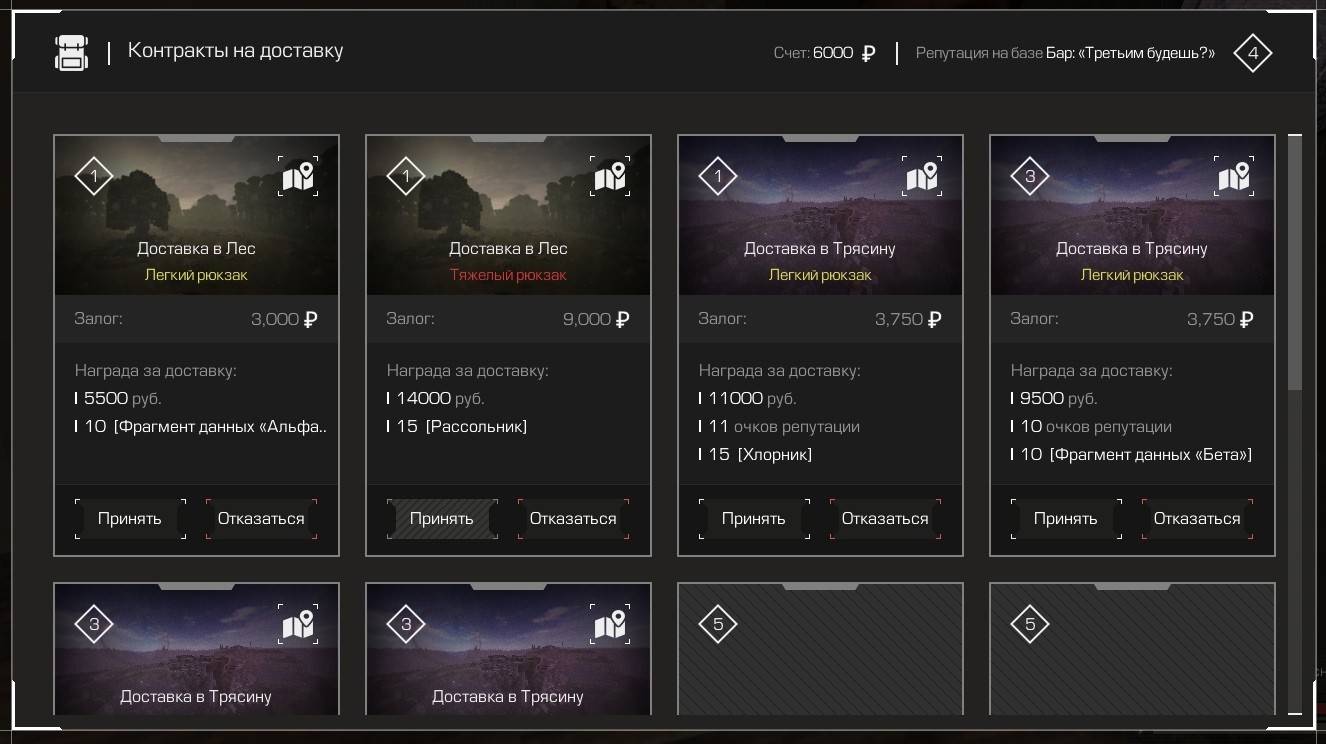The height and width of the screenshot is (744, 1326).
Task: Click the deposit amount "9,000 ₽"
Action: point(596,320)
